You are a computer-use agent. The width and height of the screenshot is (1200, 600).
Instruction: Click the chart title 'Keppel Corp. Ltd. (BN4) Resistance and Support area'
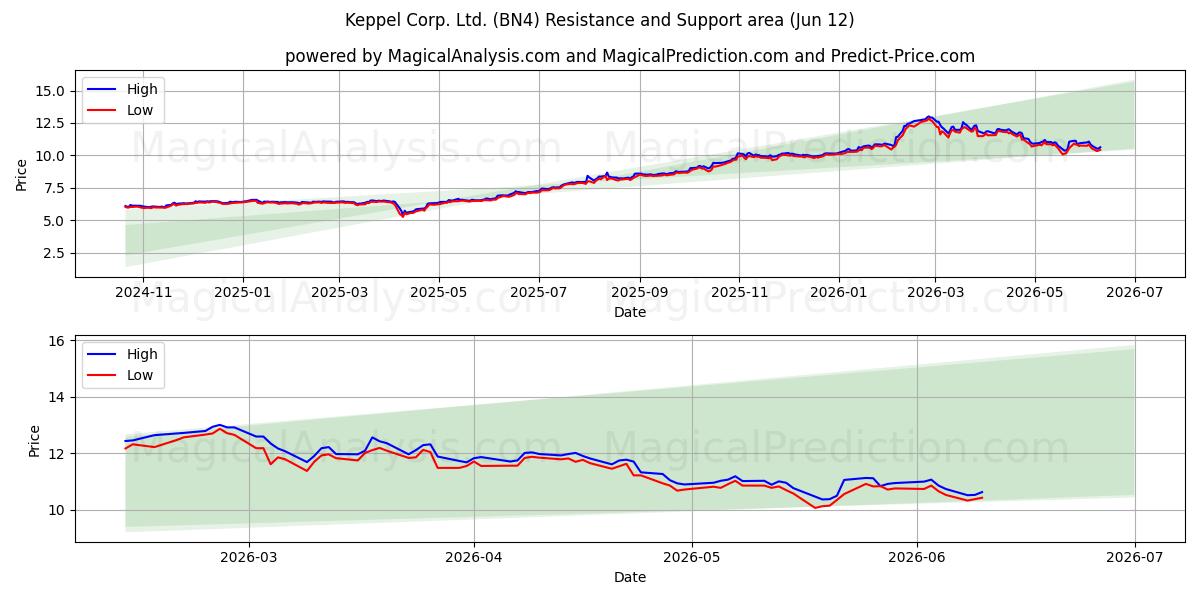tap(601, 20)
